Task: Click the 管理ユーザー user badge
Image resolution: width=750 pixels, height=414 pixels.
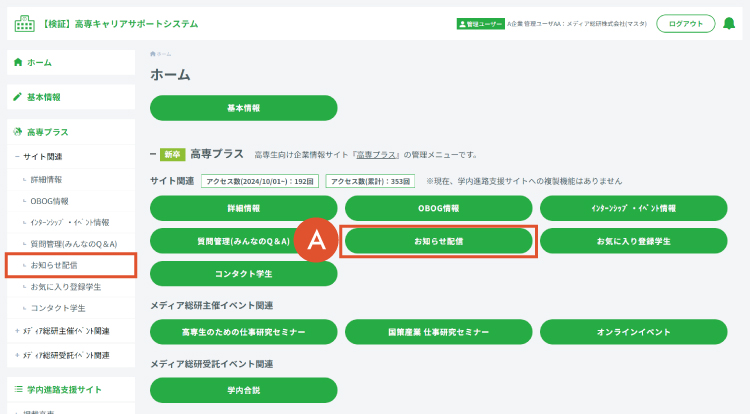Action: tap(480, 24)
